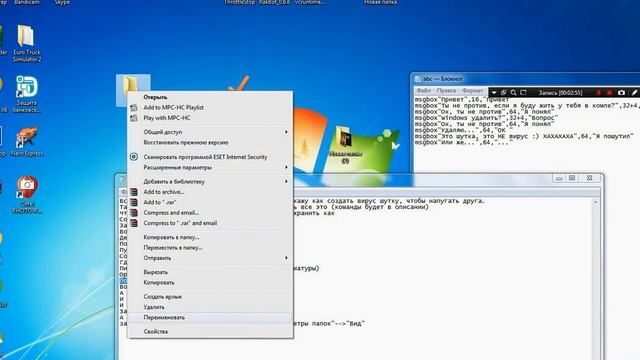640x360 pixels.
Task: Open the Файл menu in abc — Блокнот
Action: [x=424, y=90]
